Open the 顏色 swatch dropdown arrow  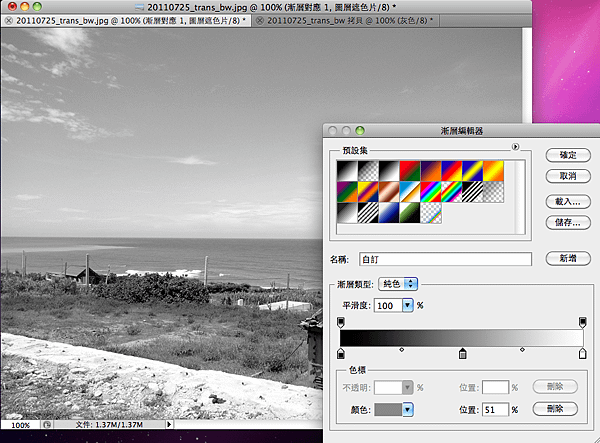[408, 410]
